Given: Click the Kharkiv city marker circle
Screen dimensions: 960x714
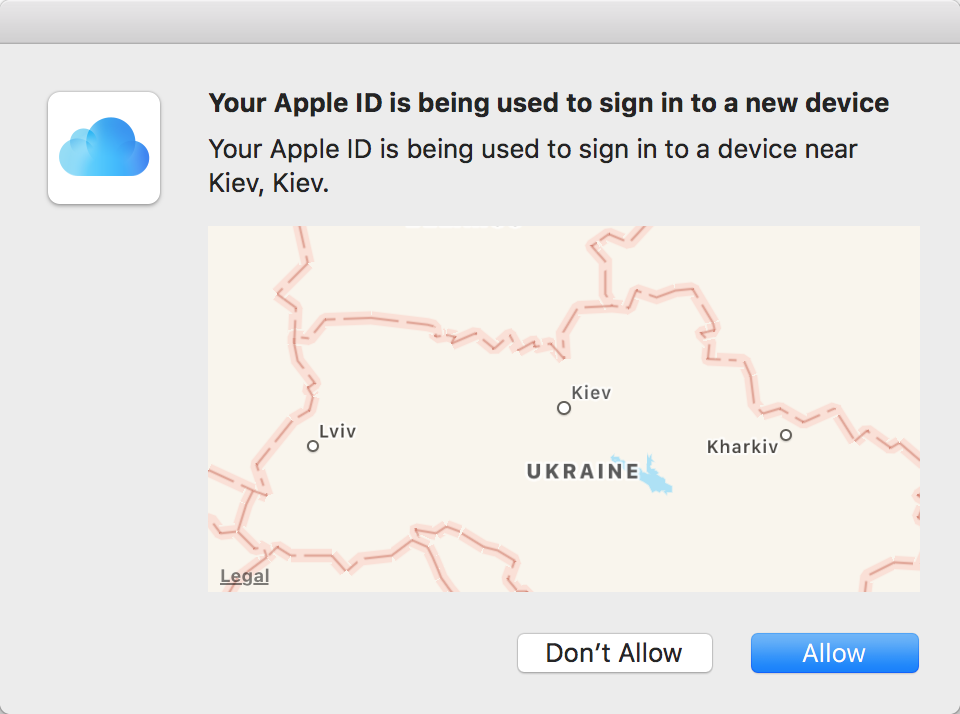Looking at the screenshot, I should coord(786,435).
